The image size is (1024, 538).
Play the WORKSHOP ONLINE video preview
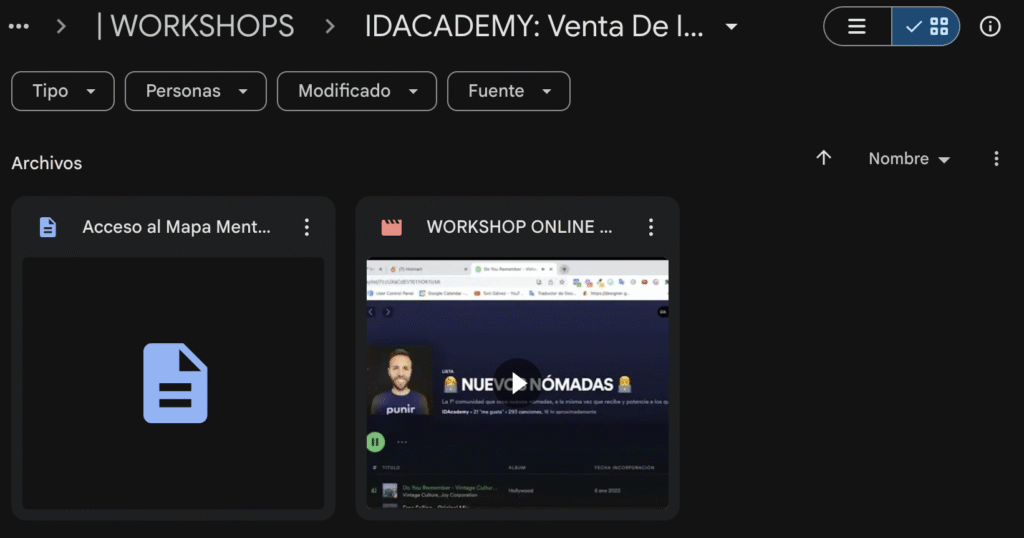tap(517, 382)
